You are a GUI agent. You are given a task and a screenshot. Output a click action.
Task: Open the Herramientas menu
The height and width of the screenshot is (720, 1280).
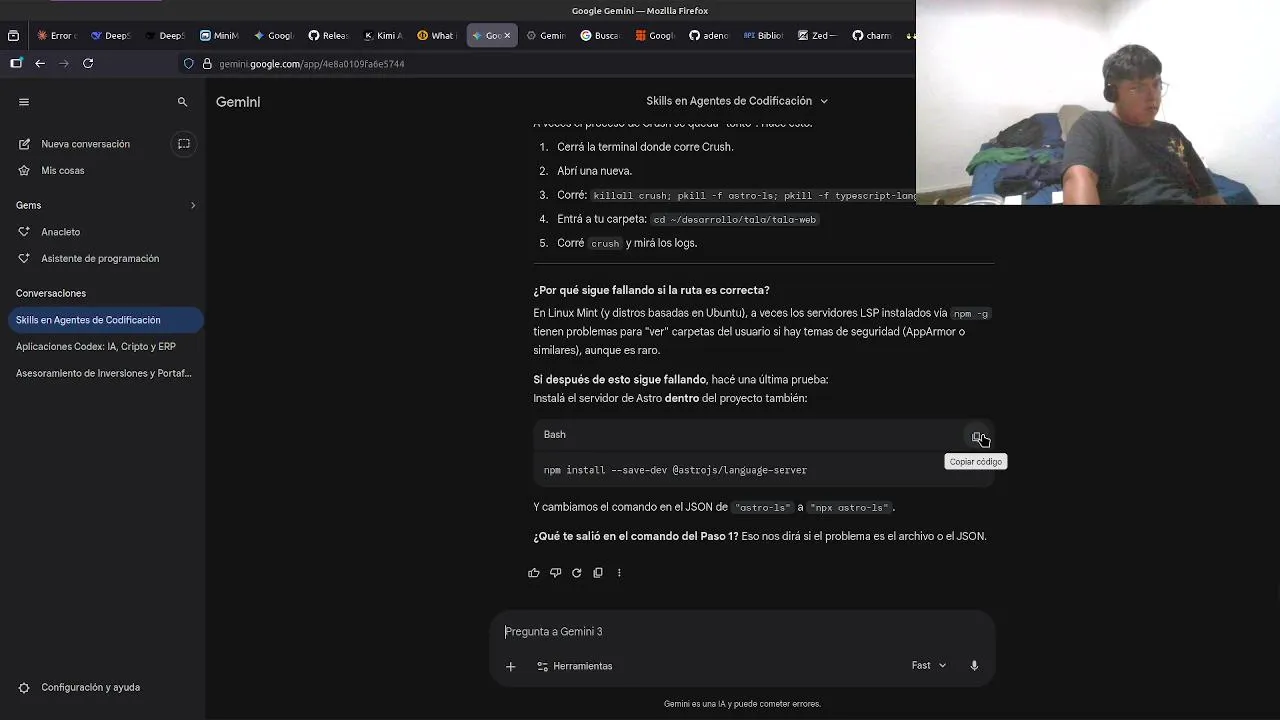[x=575, y=666]
